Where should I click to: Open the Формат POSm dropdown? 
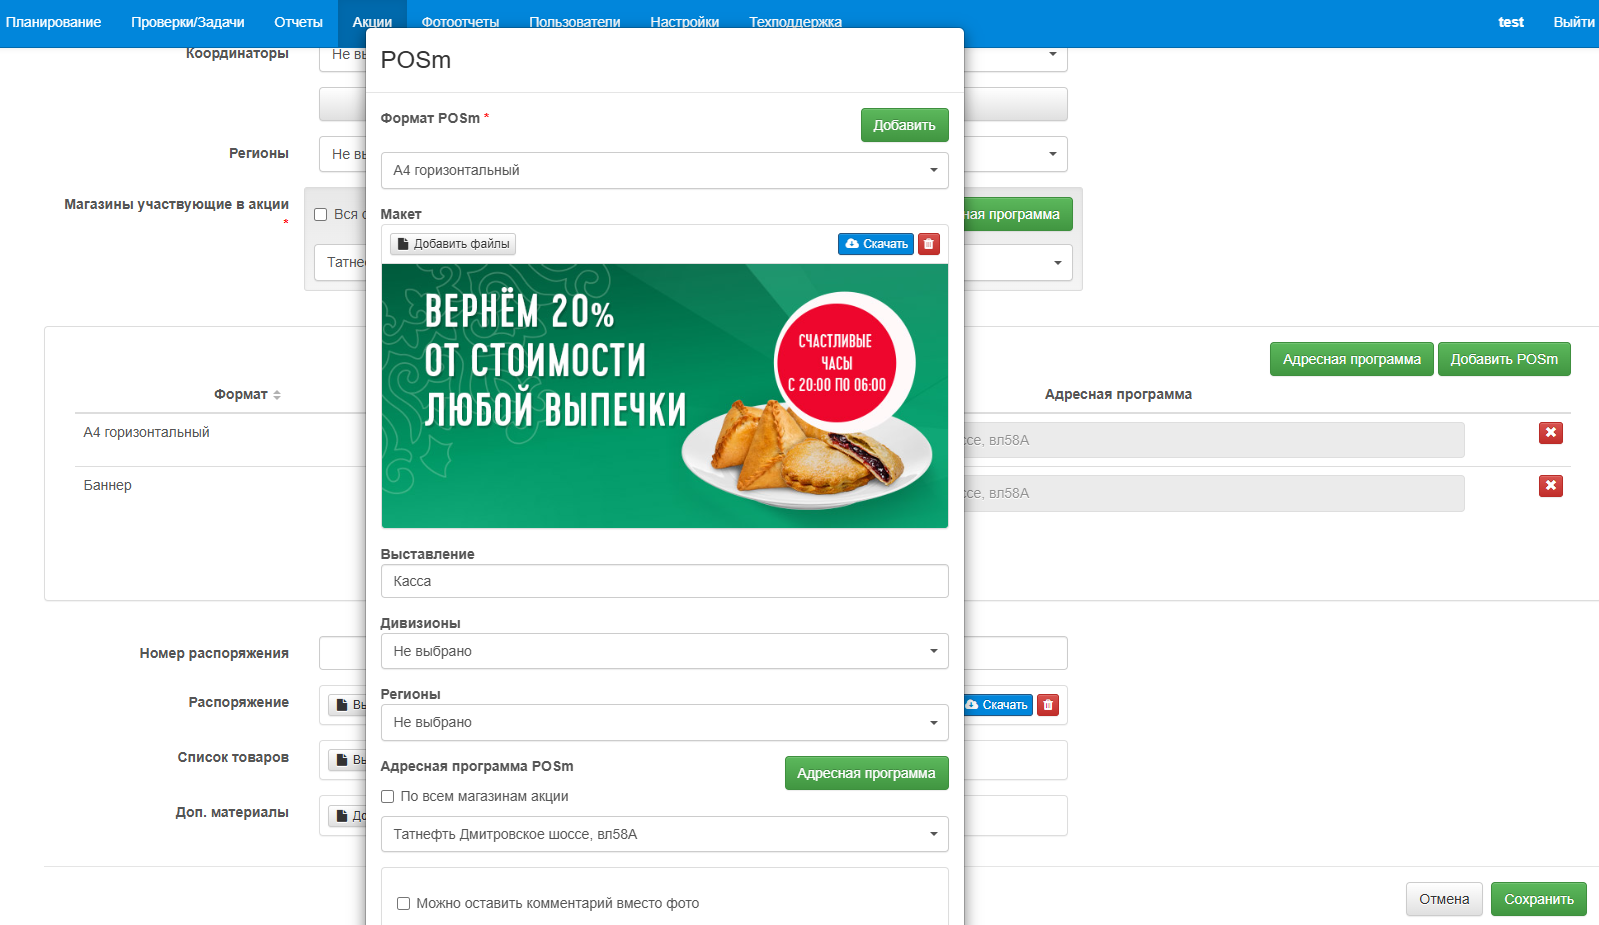[x=664, y=171]
